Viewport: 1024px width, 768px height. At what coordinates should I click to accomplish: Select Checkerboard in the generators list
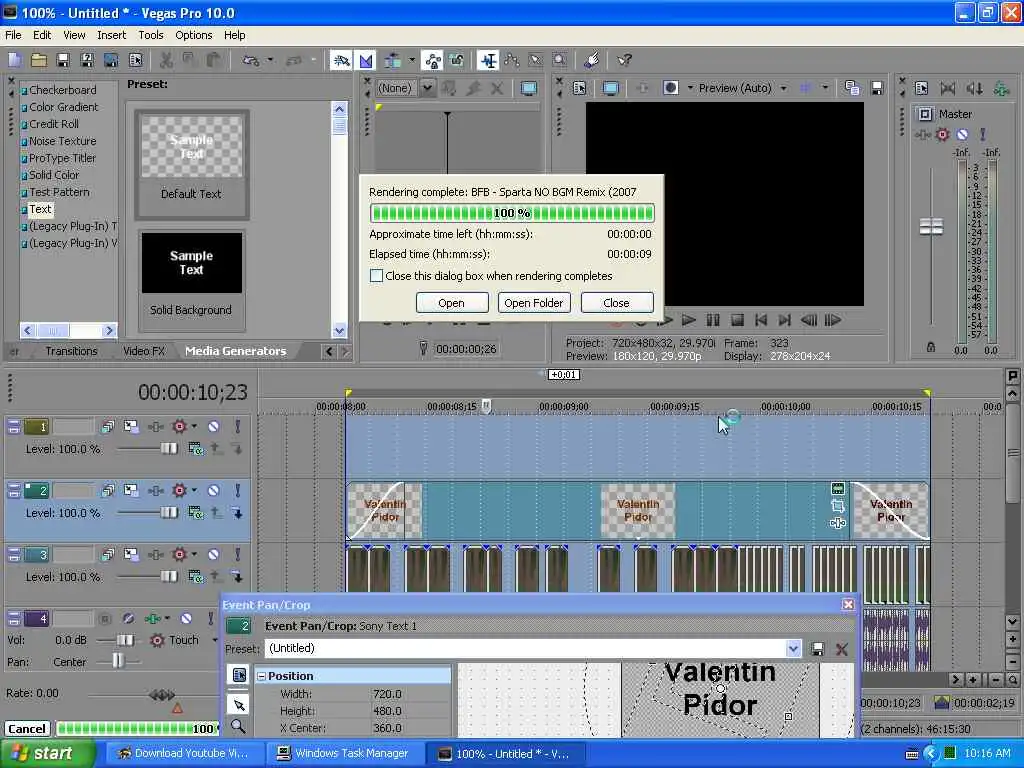(63, 90)
